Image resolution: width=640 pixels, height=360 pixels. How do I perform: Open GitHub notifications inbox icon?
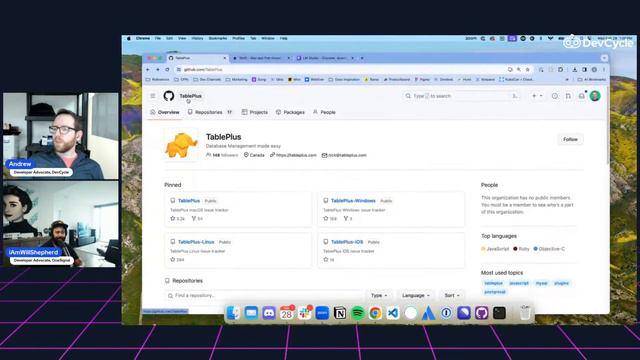pyautogui.click(x=582, y=96)
